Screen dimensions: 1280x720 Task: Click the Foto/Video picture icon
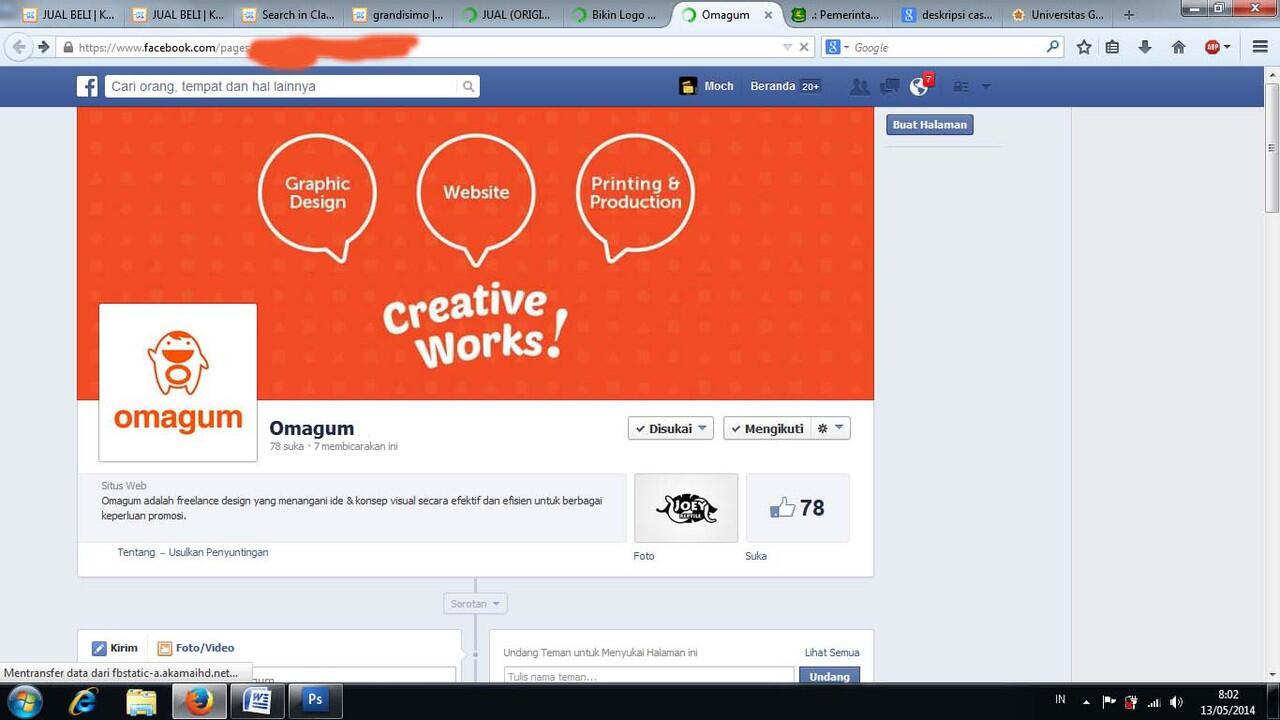point(165,648)
